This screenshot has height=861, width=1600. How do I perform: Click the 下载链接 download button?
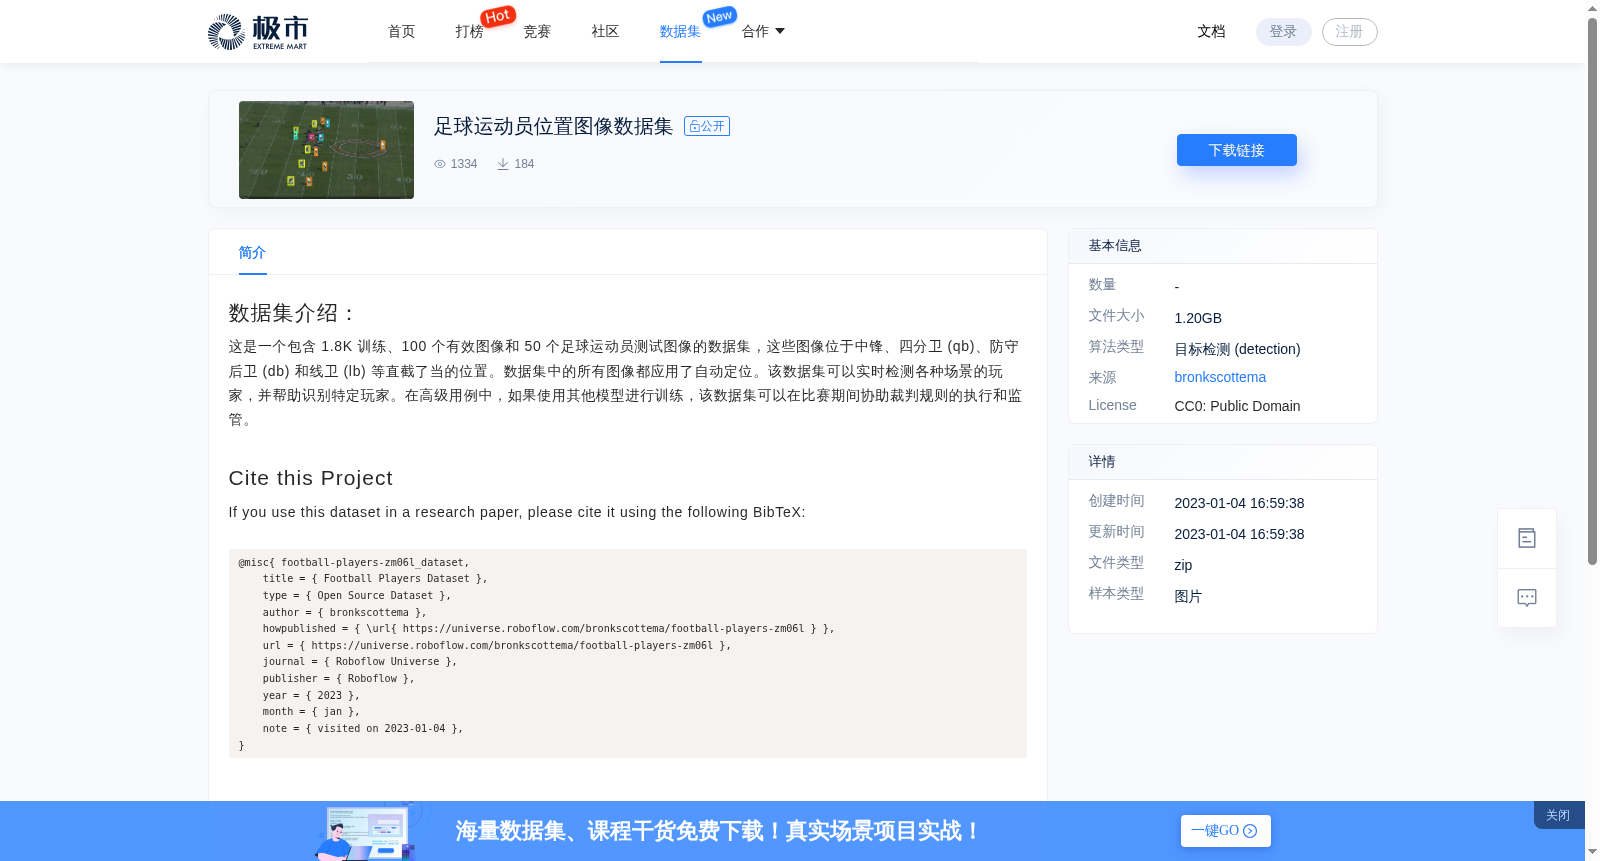1237,150
